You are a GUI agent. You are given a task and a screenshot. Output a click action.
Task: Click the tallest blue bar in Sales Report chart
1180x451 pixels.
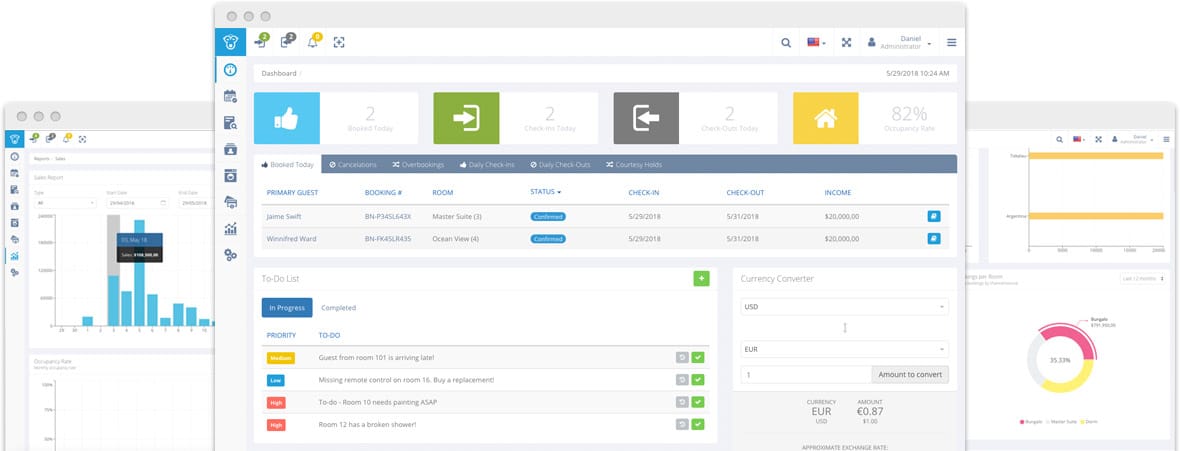click(139, 273)
